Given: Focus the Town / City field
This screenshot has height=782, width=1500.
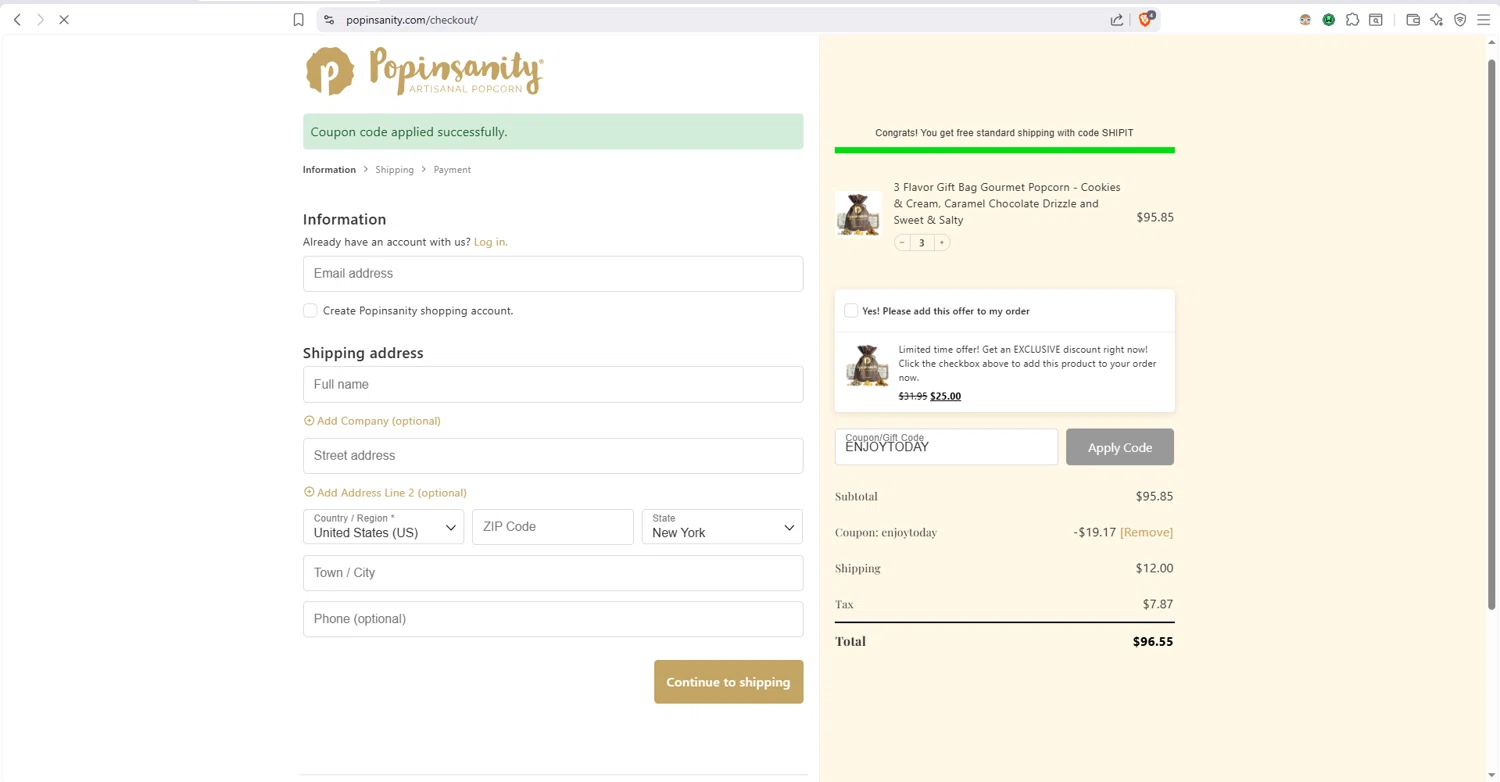Looking at the screenshot, I should (x=553, y=573).
